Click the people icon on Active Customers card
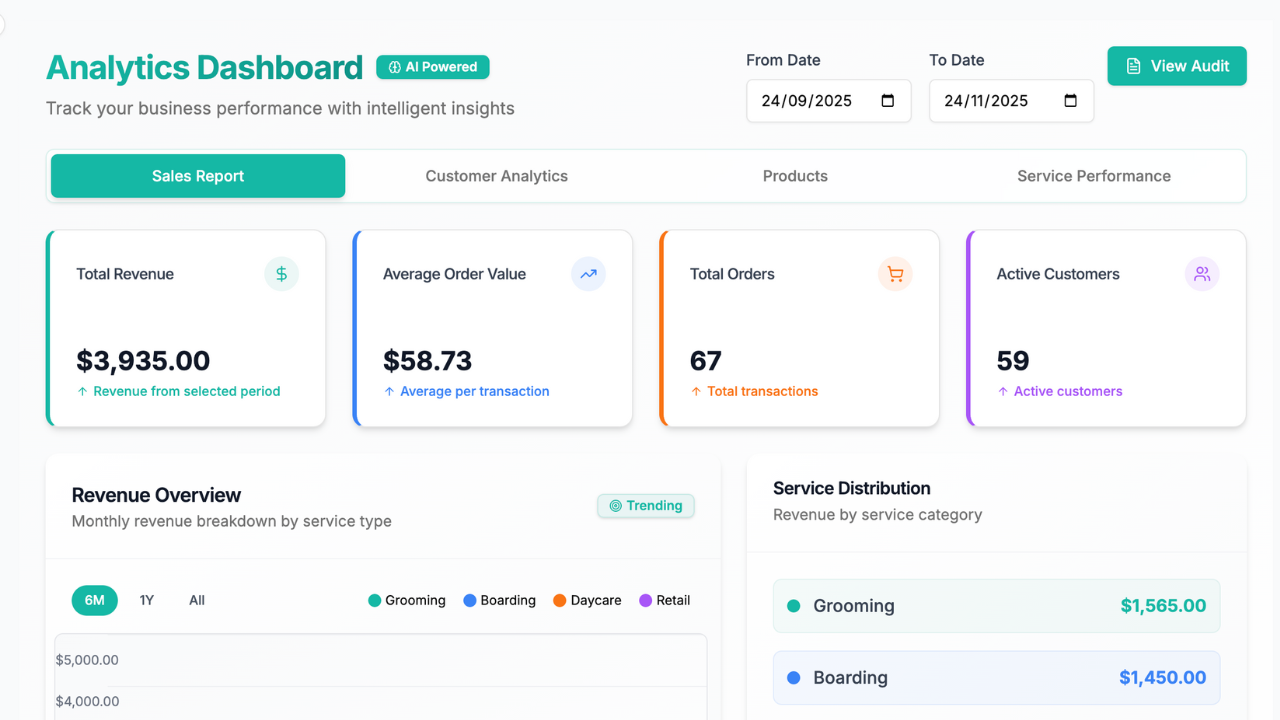The height and width of the screenshot is (720, 1280). coord(1202,273)
